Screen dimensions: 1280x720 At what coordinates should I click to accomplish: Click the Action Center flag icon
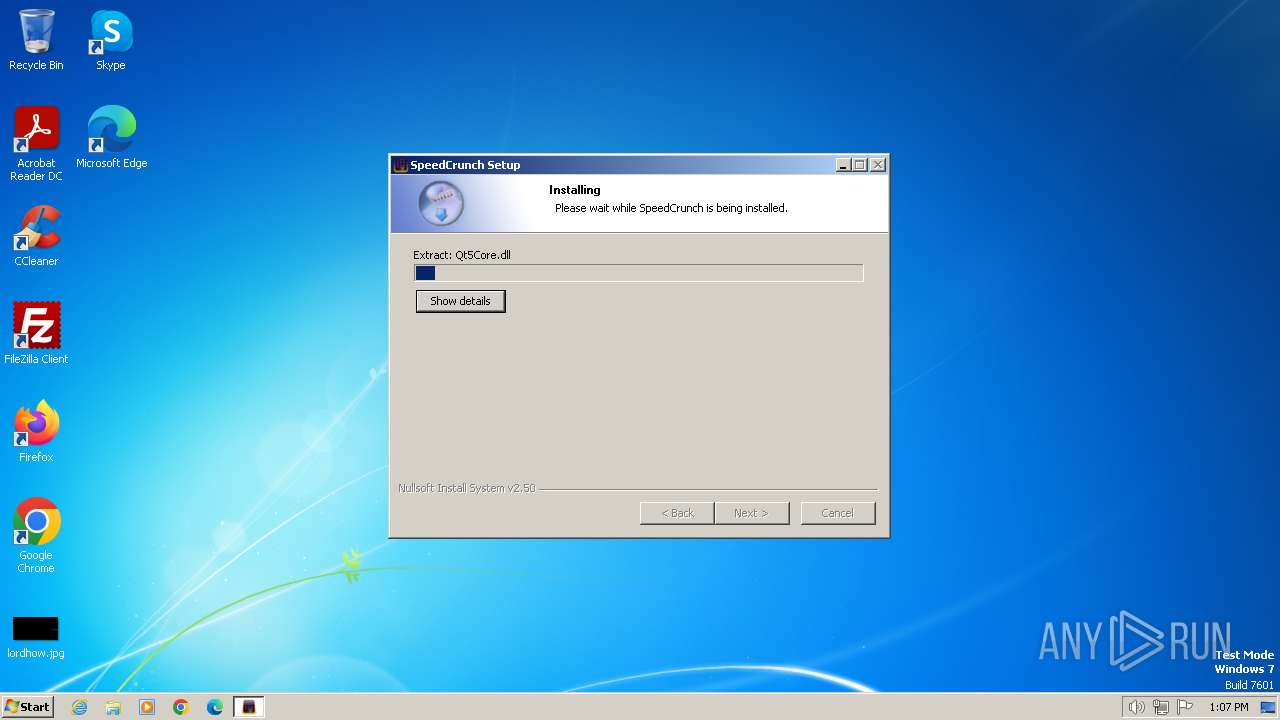(1185, 707)
